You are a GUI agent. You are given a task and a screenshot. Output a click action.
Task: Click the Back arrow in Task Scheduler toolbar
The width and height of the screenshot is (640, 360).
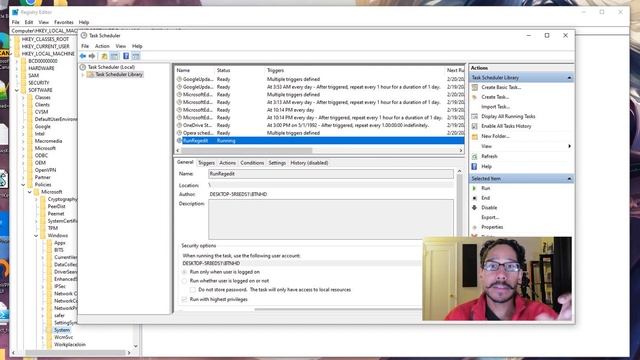(x=83, y=56)
